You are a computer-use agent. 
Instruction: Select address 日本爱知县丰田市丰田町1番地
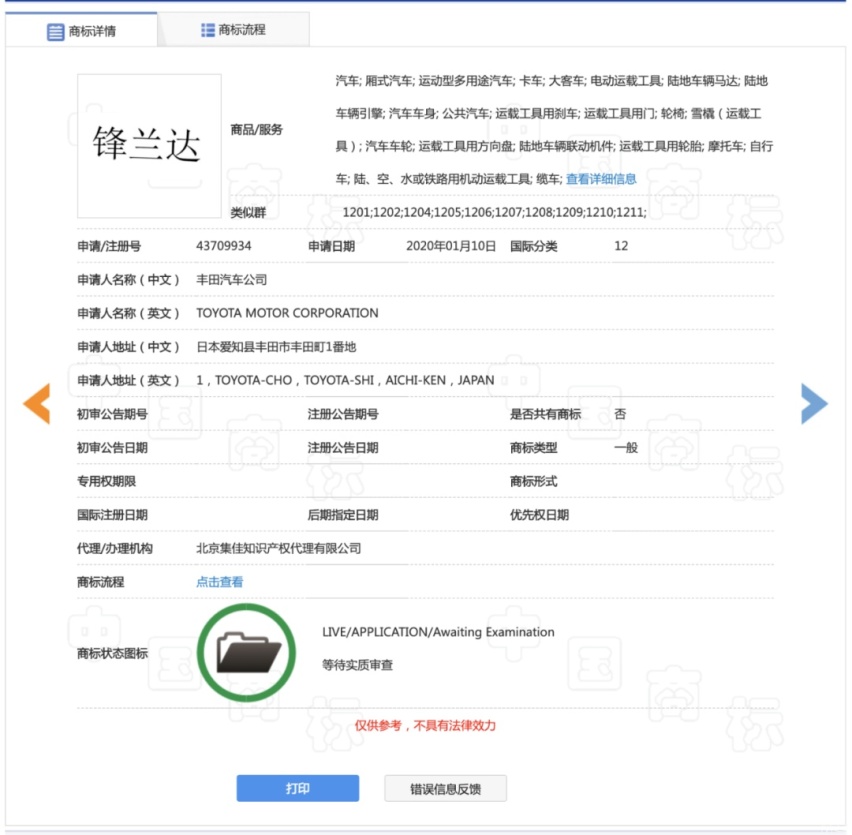276,347
